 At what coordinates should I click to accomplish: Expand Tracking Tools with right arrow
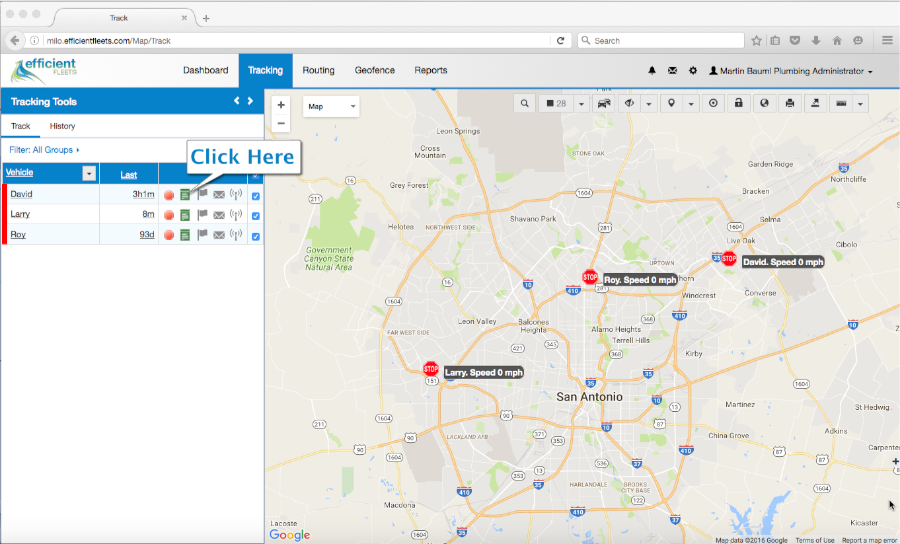pyautogui.click(x=250, y=101)
